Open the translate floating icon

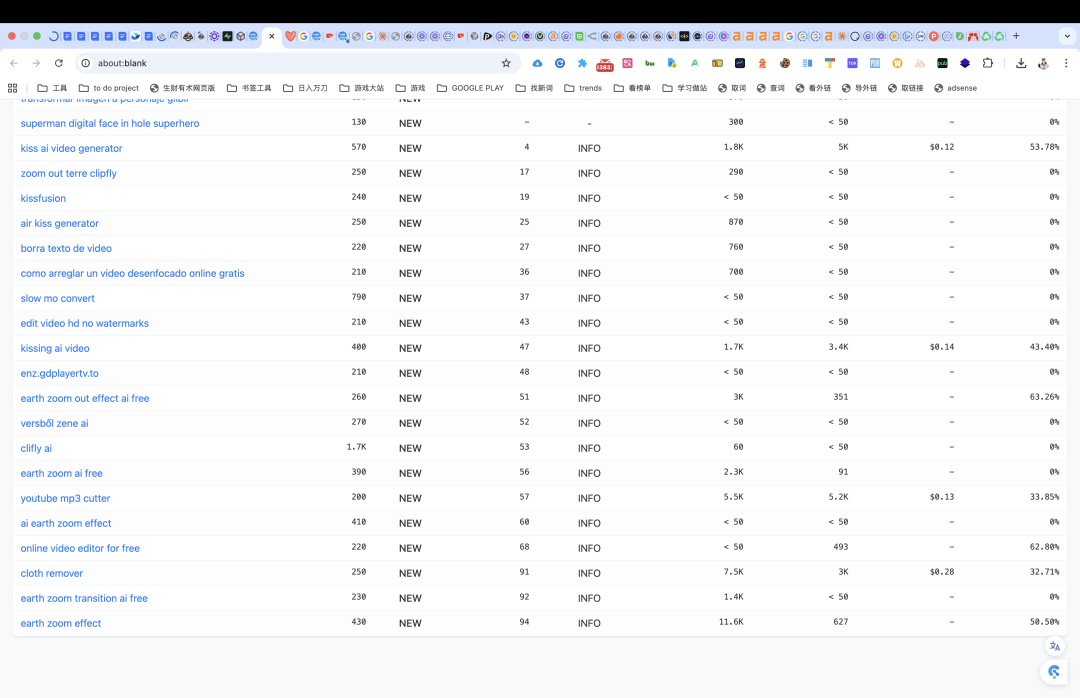[1055, 646]
